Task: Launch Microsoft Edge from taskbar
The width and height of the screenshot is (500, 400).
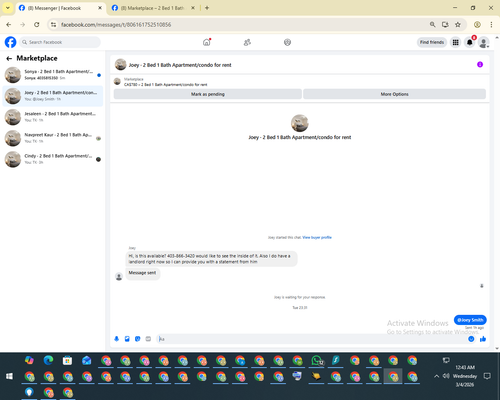Action: (x=49, y=360)
